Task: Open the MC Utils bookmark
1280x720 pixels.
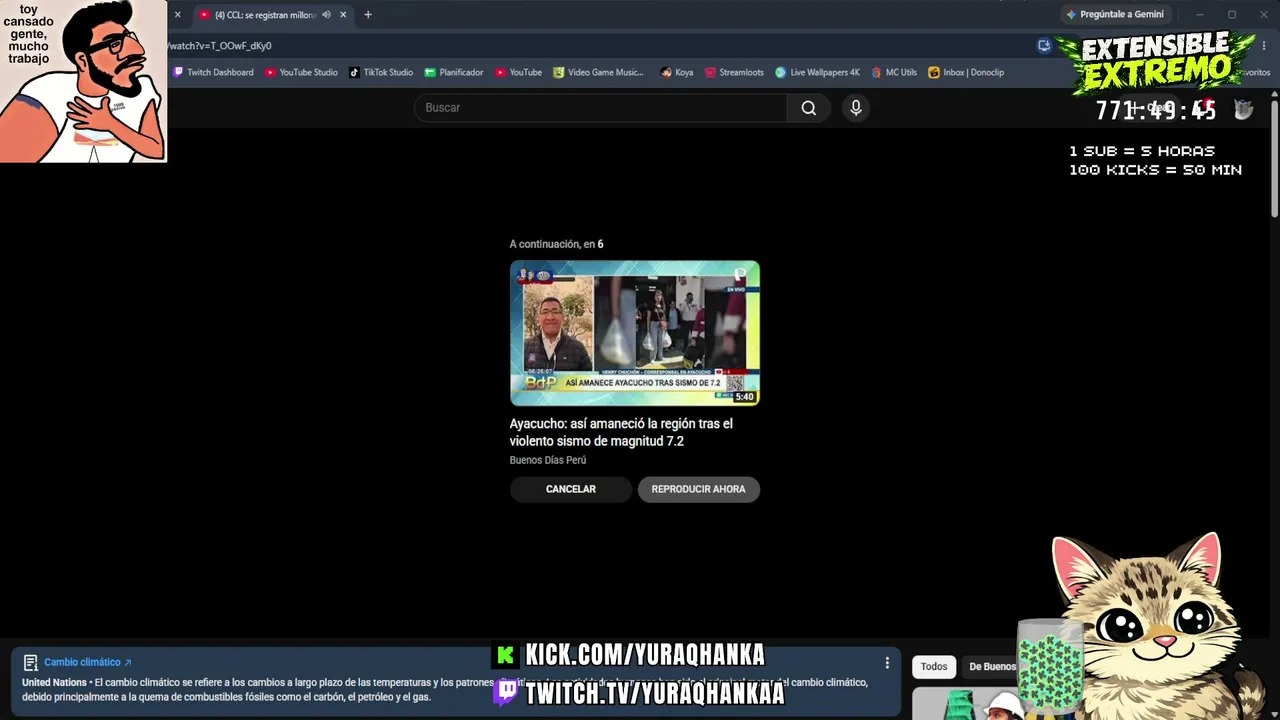Action: point(894,72)
